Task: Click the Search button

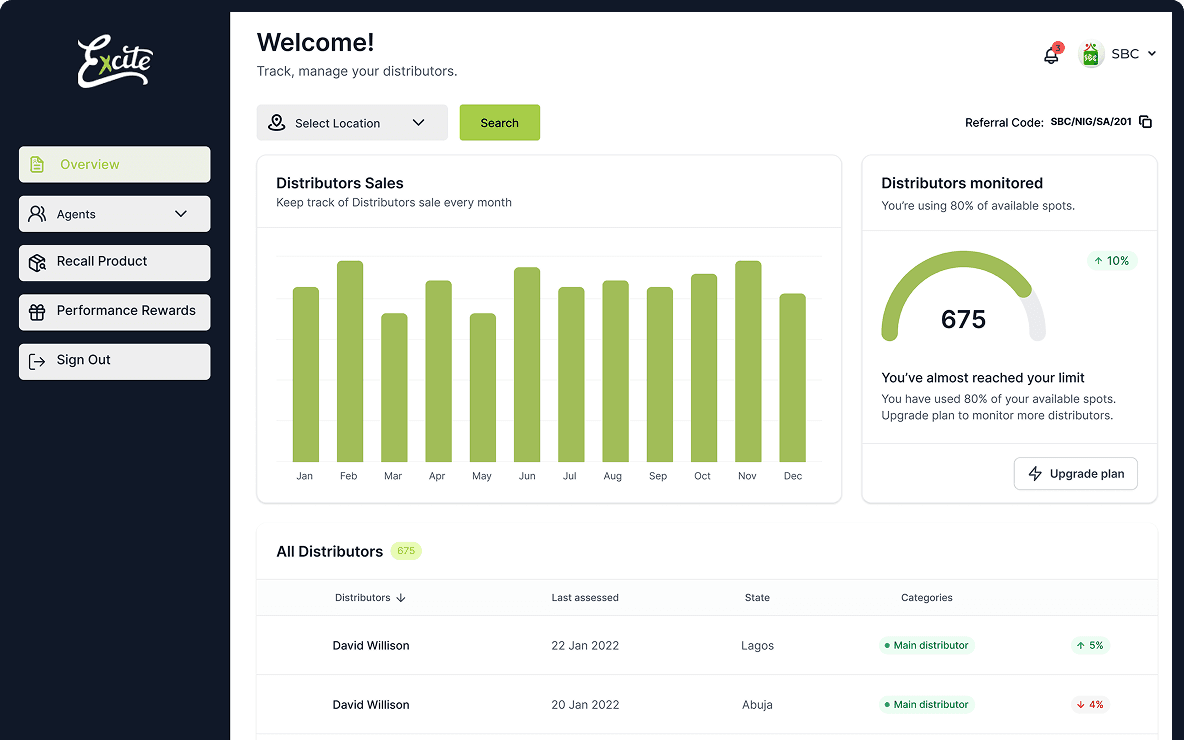Action: (499, 122)
